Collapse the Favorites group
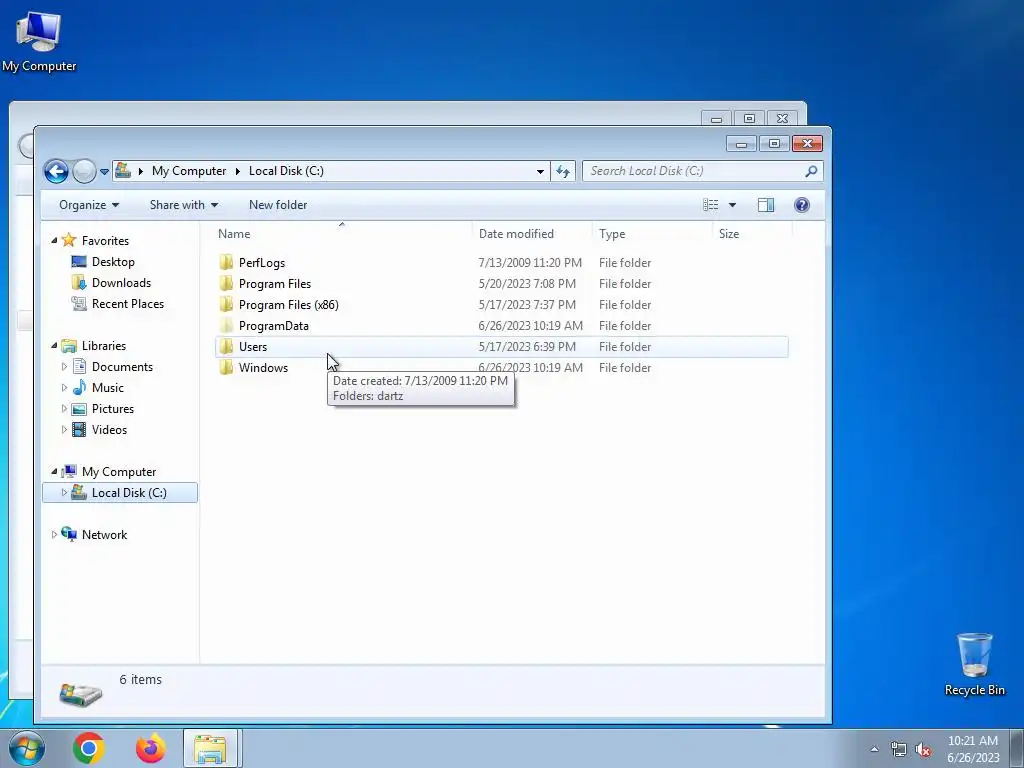 click(x=54, y=240)
